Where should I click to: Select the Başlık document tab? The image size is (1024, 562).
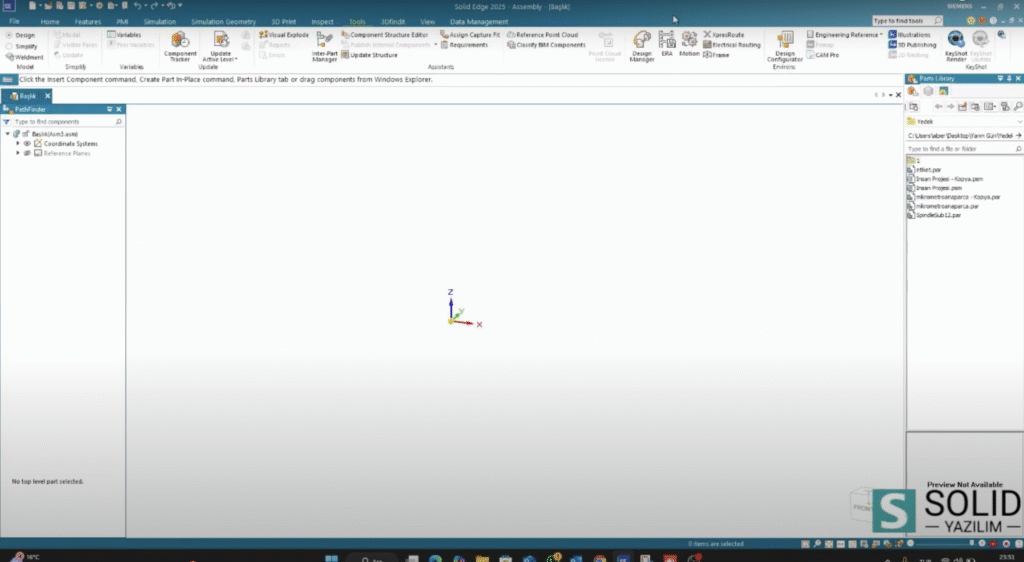[26, 96]
